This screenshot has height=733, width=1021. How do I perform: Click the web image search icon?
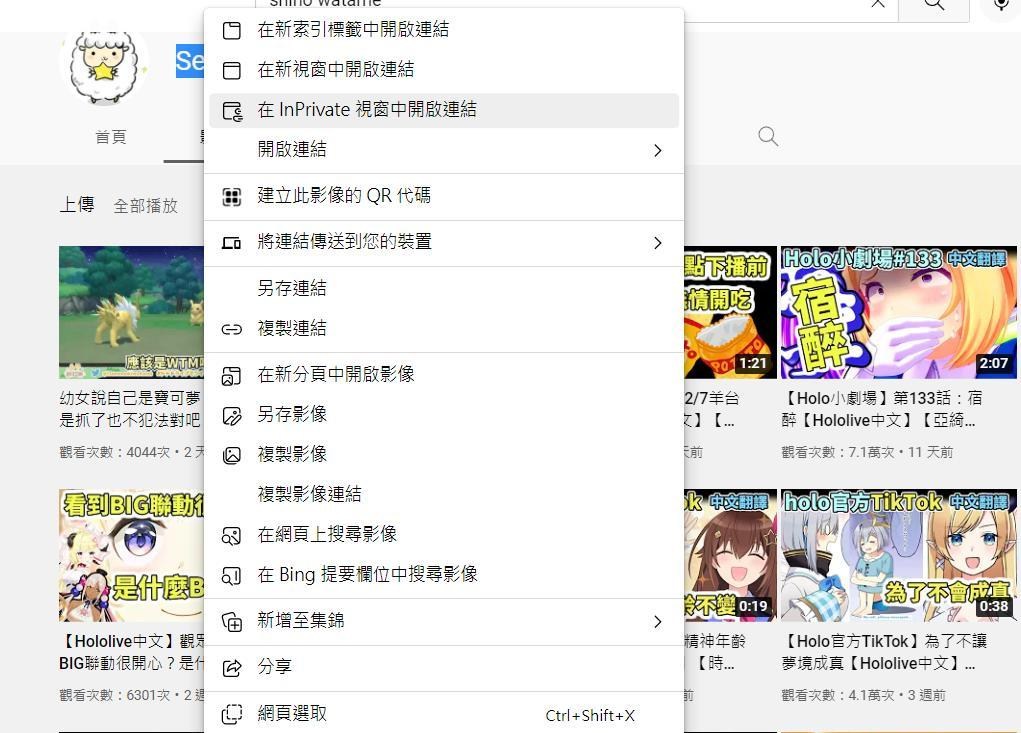click(x=232, y=536)
